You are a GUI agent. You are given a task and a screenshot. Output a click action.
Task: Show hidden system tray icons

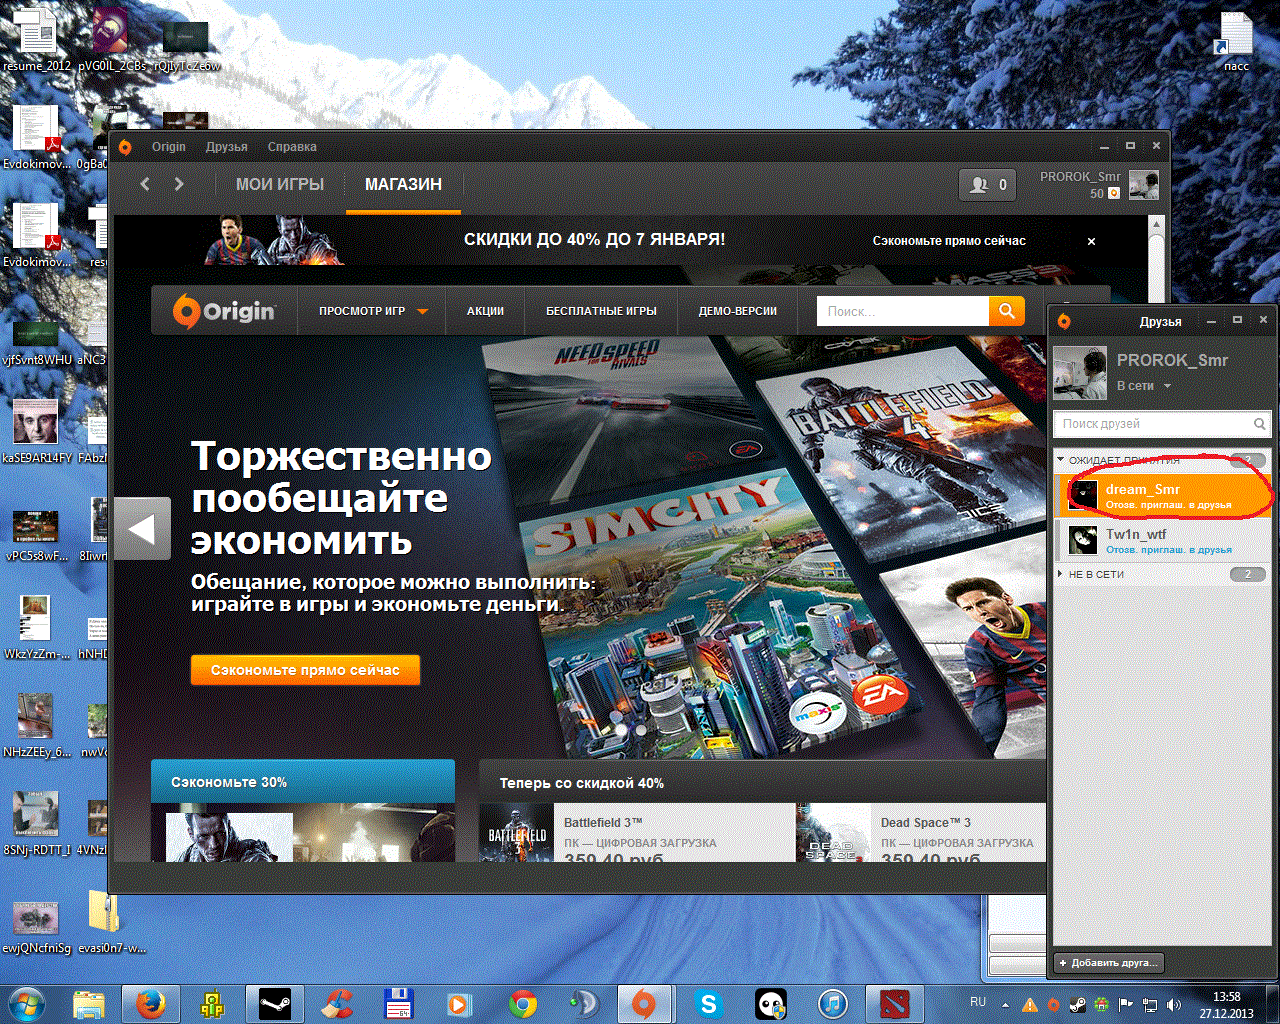click(x=1005, y=1004)
